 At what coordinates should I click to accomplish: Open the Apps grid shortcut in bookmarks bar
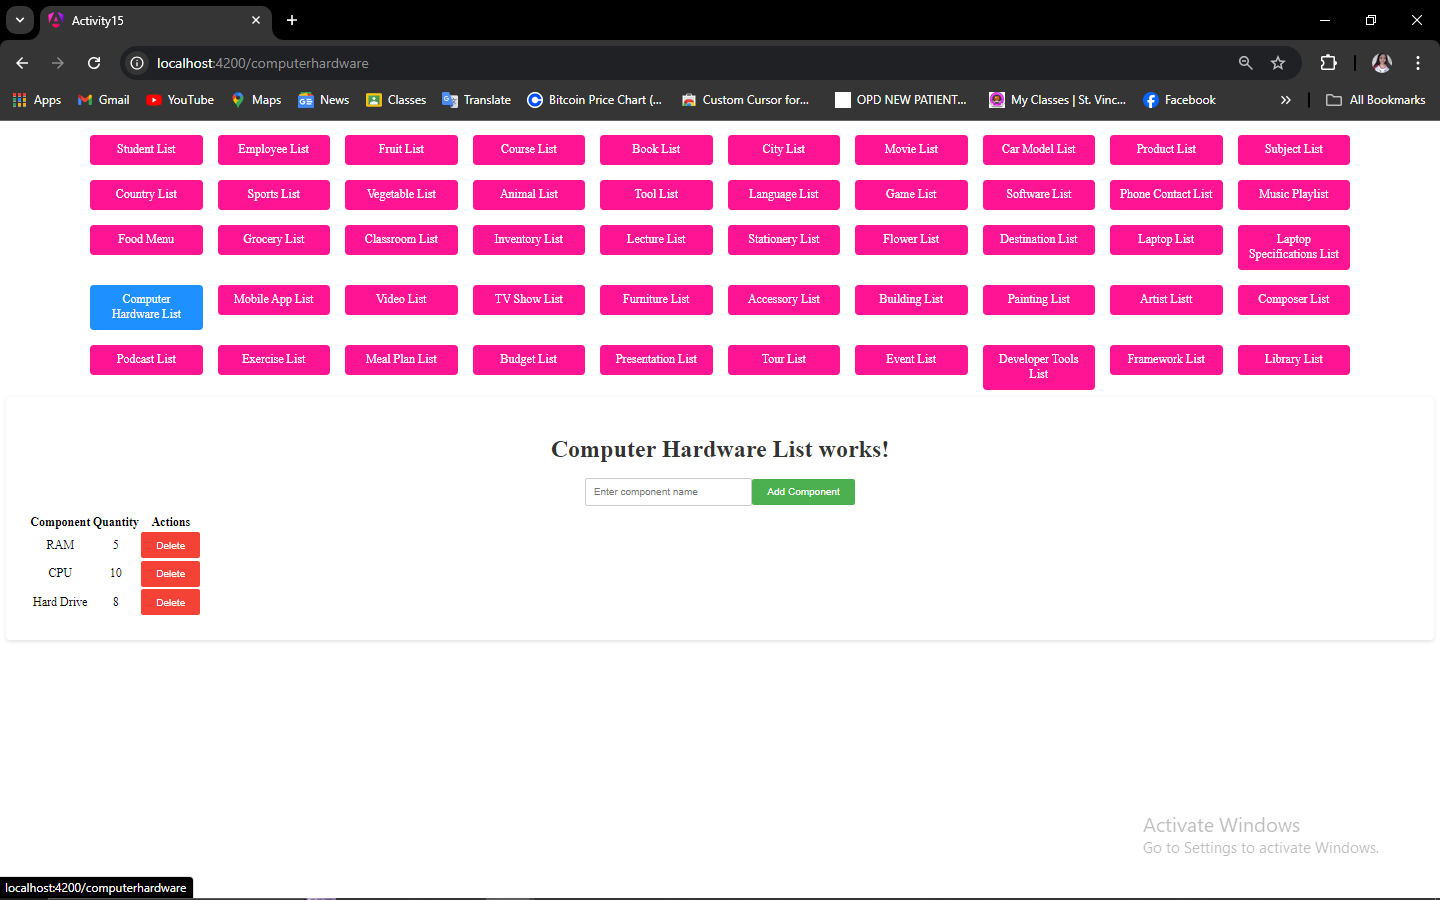37,100
